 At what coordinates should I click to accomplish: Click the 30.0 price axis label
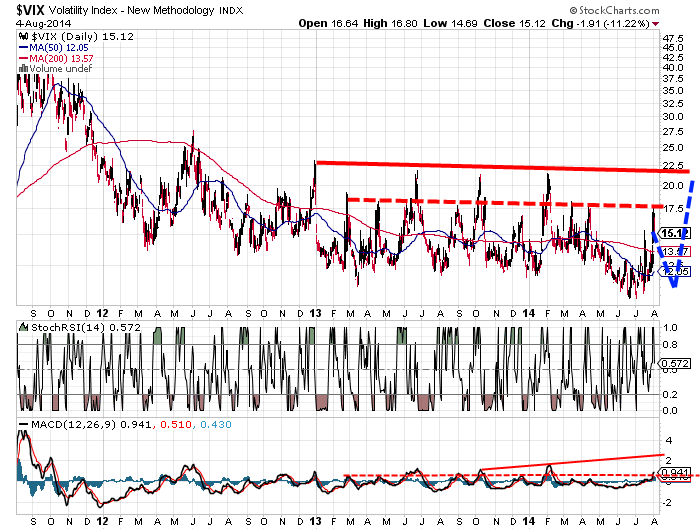point(673,117)
